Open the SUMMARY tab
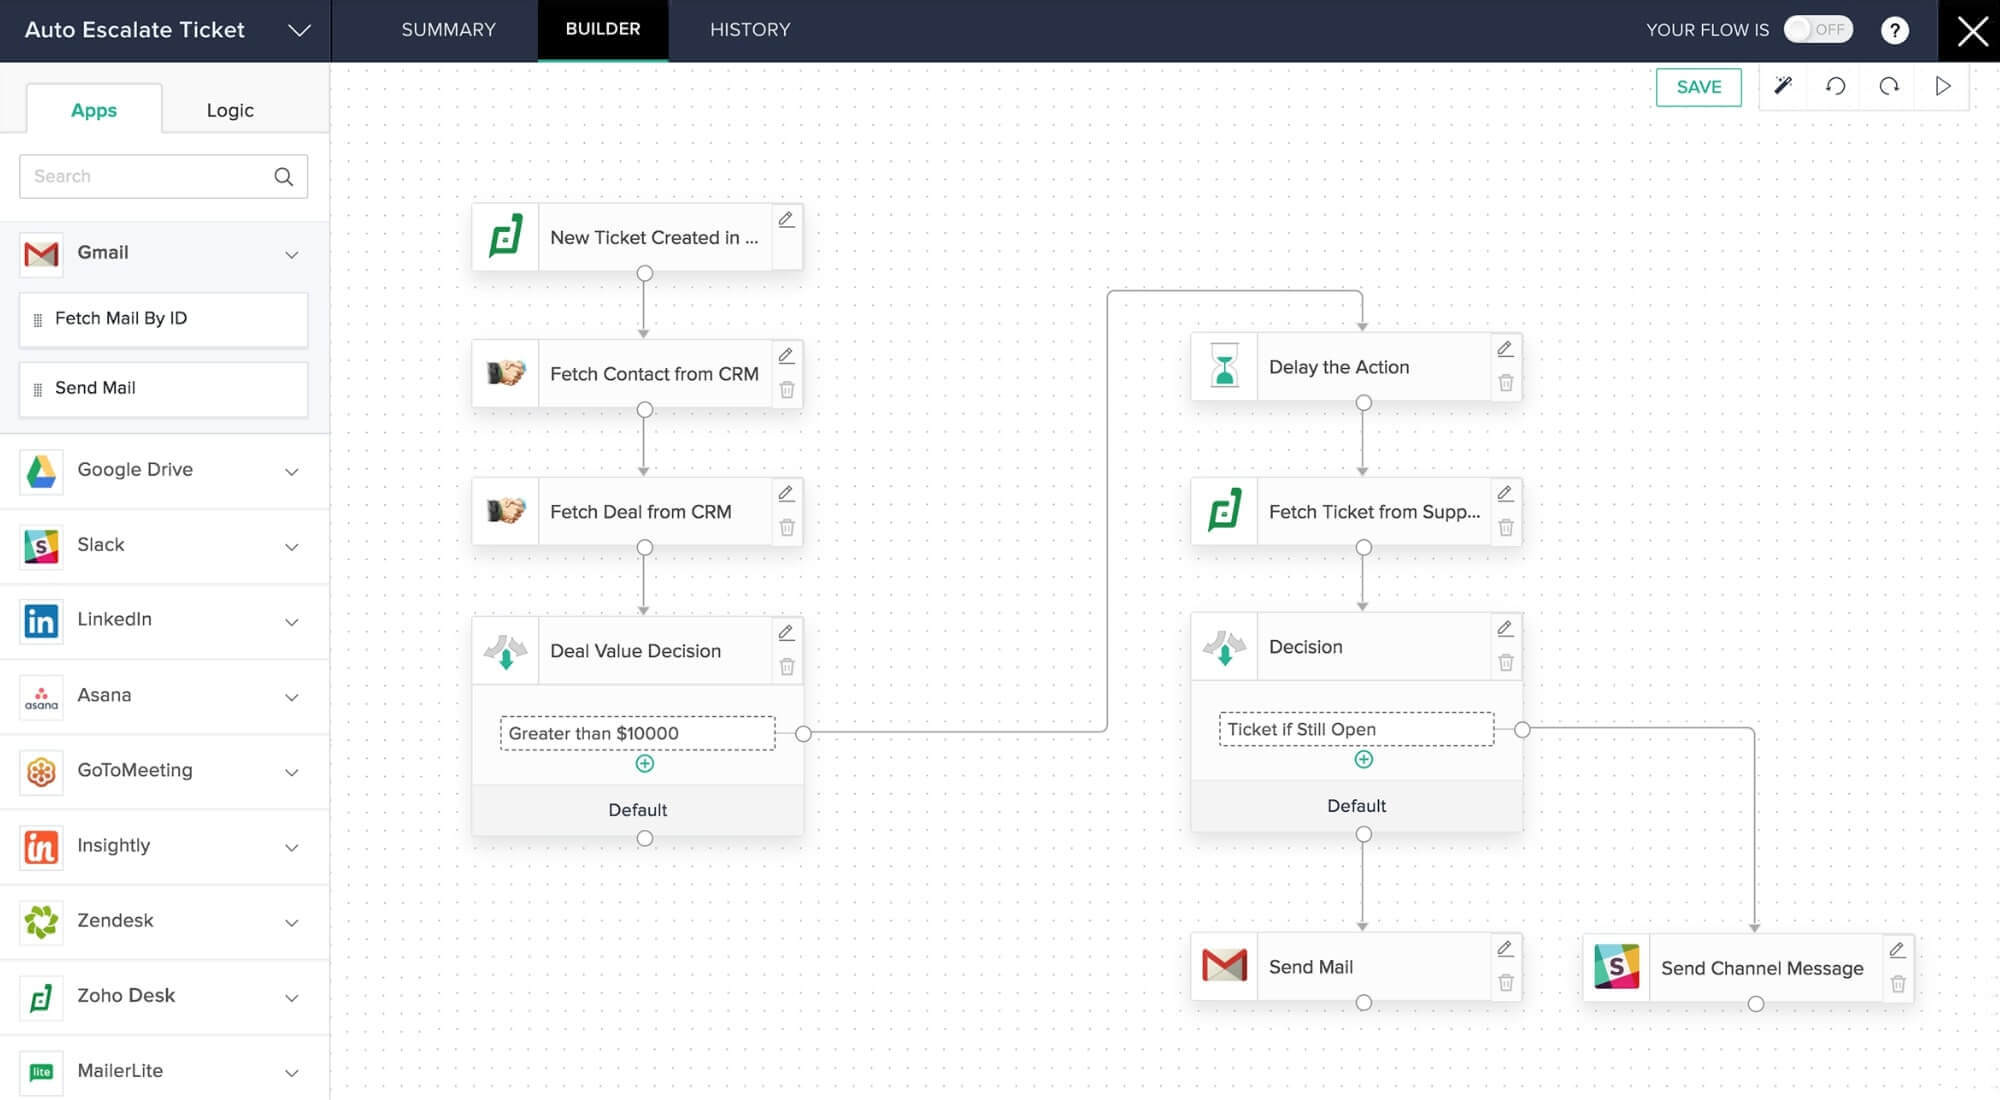2000x1100 pixels. coord(448,30)
